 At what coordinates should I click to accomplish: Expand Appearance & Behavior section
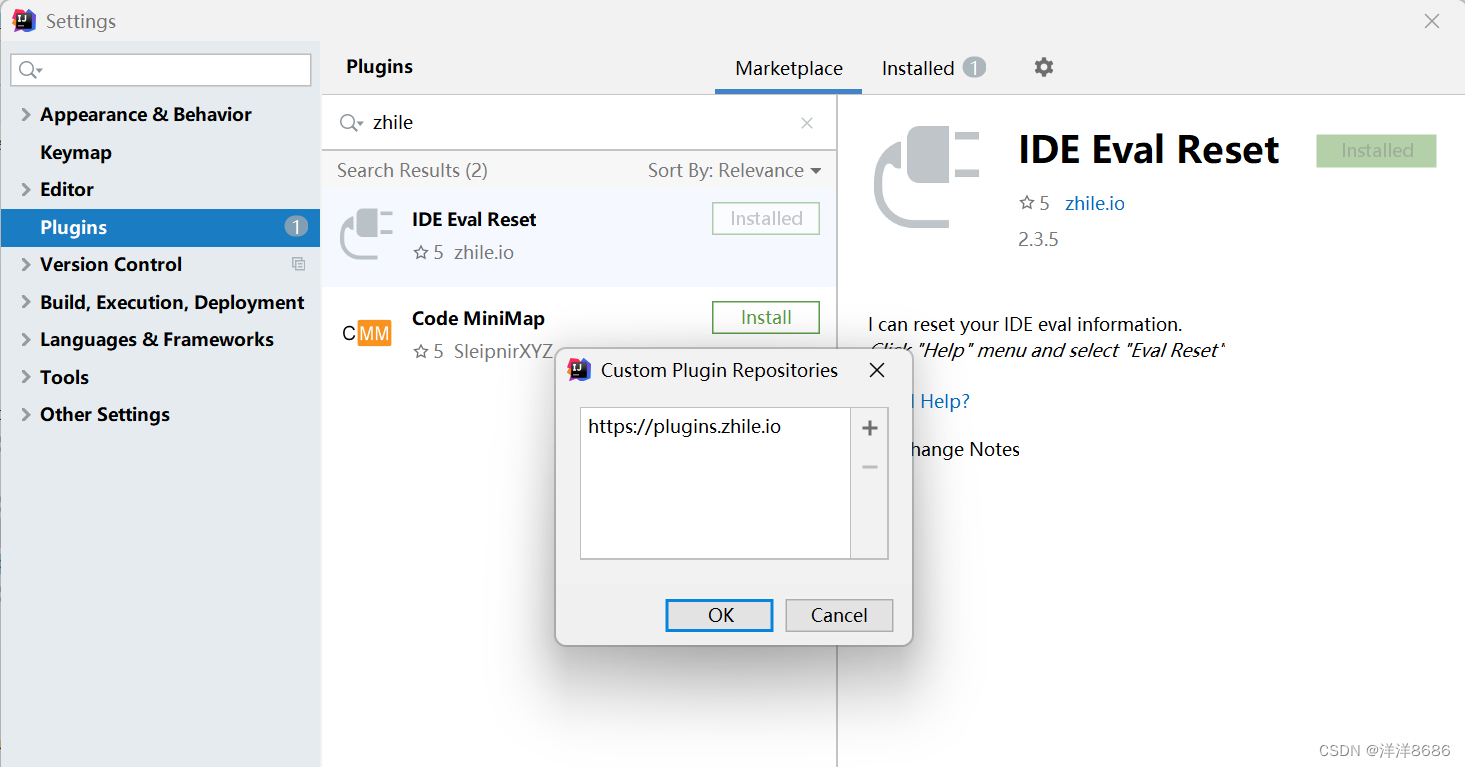coord(26,115)
